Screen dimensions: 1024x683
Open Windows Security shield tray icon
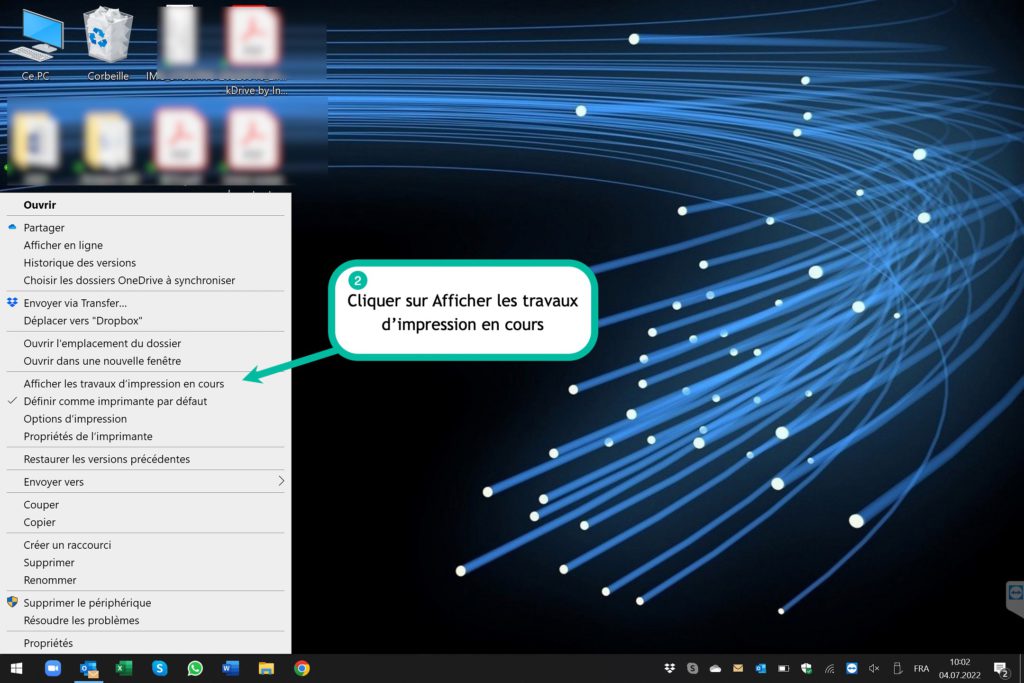[x=806, y=669]
